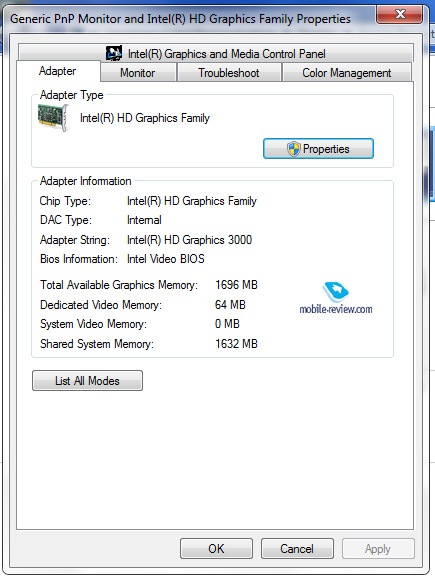
Task: Open the Troubleshoot tab
Action: tap(229, 73)
